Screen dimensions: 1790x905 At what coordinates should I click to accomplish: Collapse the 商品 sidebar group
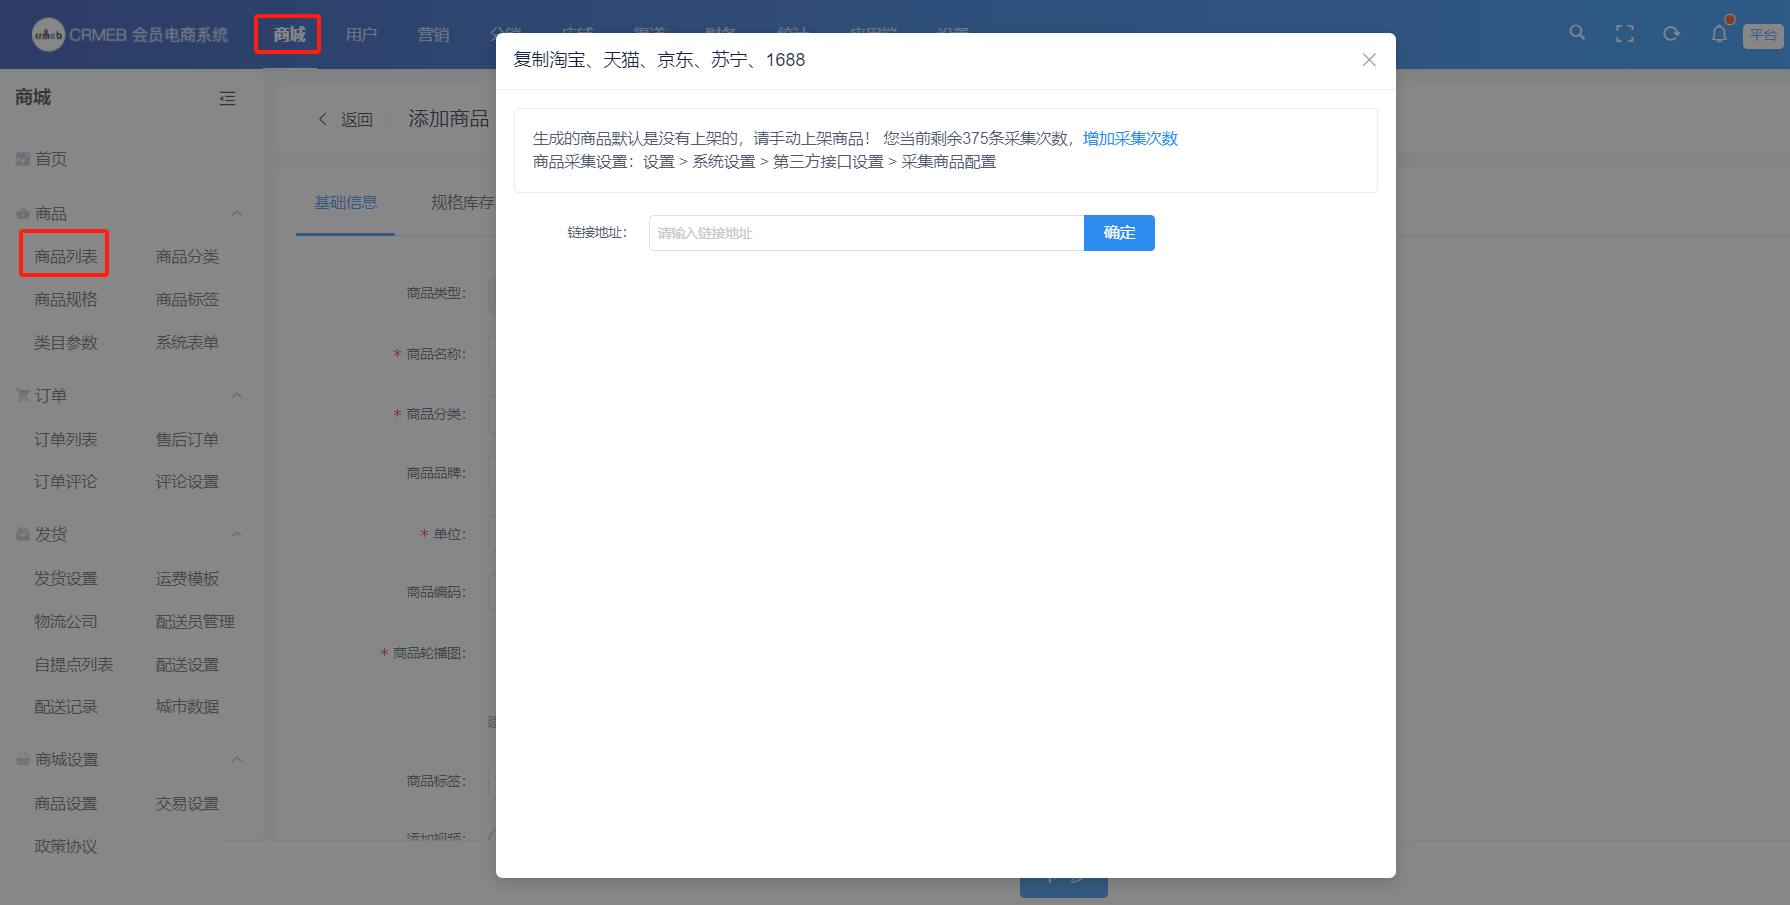[237, 213]
